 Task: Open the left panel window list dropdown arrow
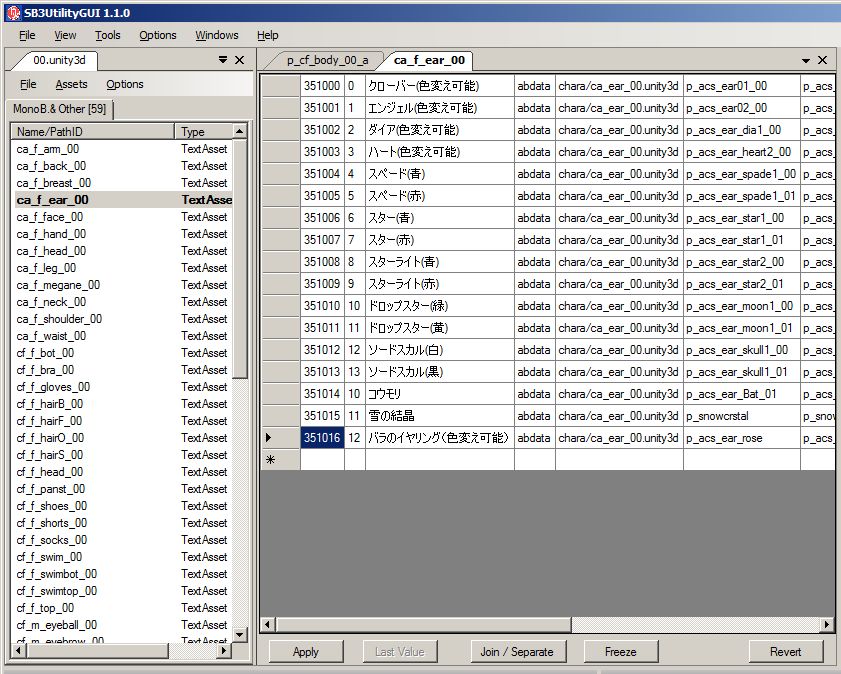[223, 60]
